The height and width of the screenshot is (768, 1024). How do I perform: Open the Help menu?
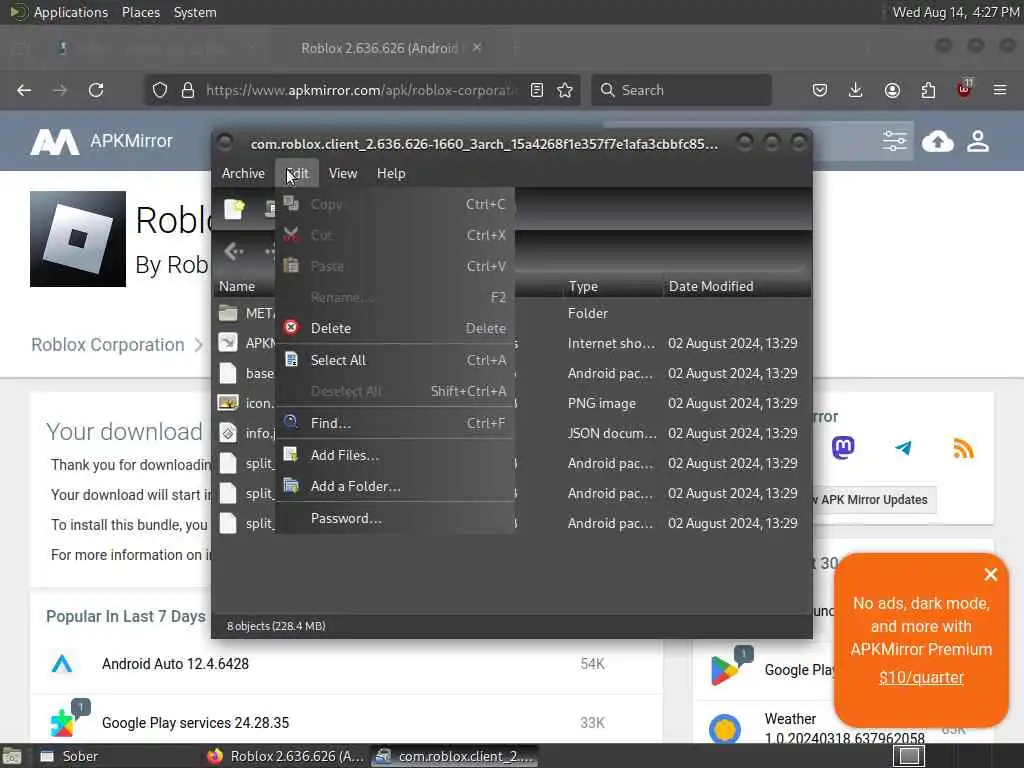pyautogui.click(x=391, y=174)
